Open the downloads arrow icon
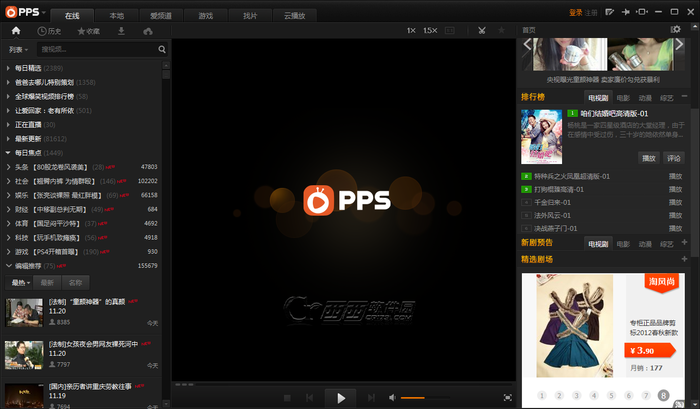Viewport: 700px width, 409px height. [121, 31]
